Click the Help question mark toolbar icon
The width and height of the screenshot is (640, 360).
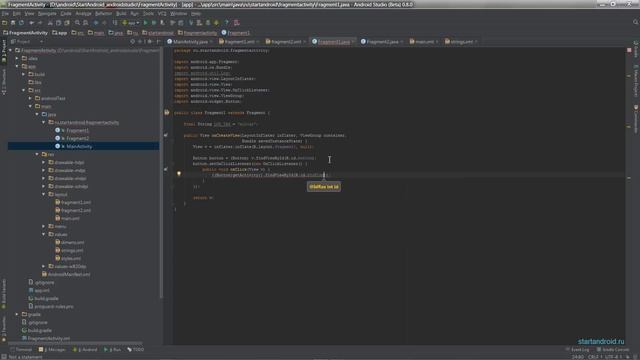(227, 23)
